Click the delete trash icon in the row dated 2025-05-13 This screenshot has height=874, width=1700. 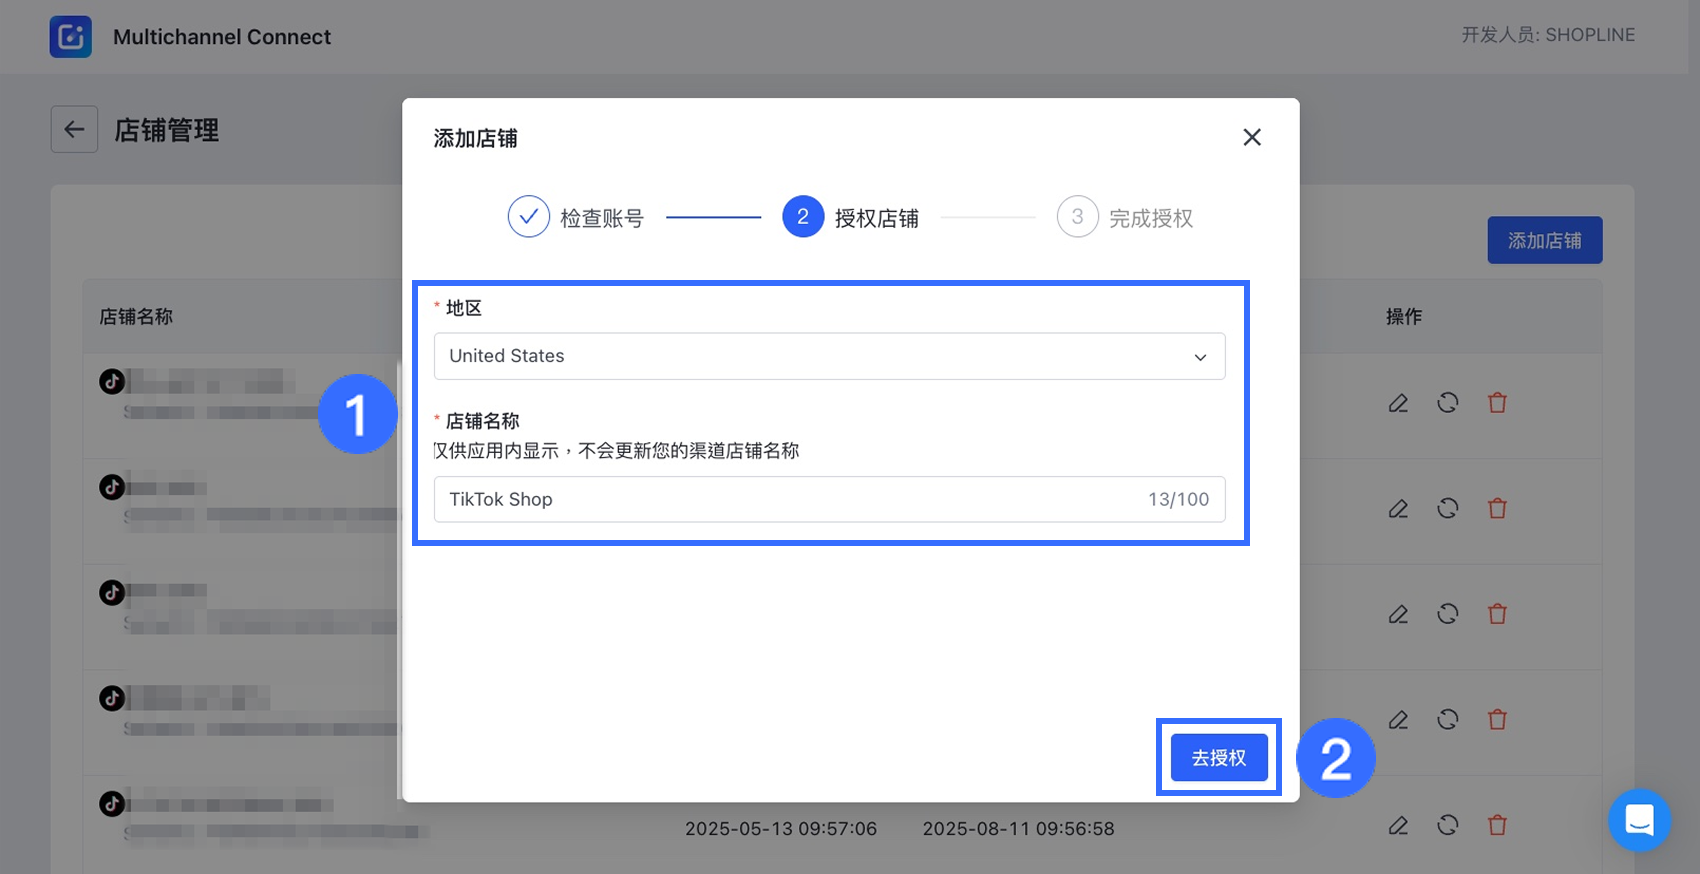pyautogui.click(x=1497, y=825)
